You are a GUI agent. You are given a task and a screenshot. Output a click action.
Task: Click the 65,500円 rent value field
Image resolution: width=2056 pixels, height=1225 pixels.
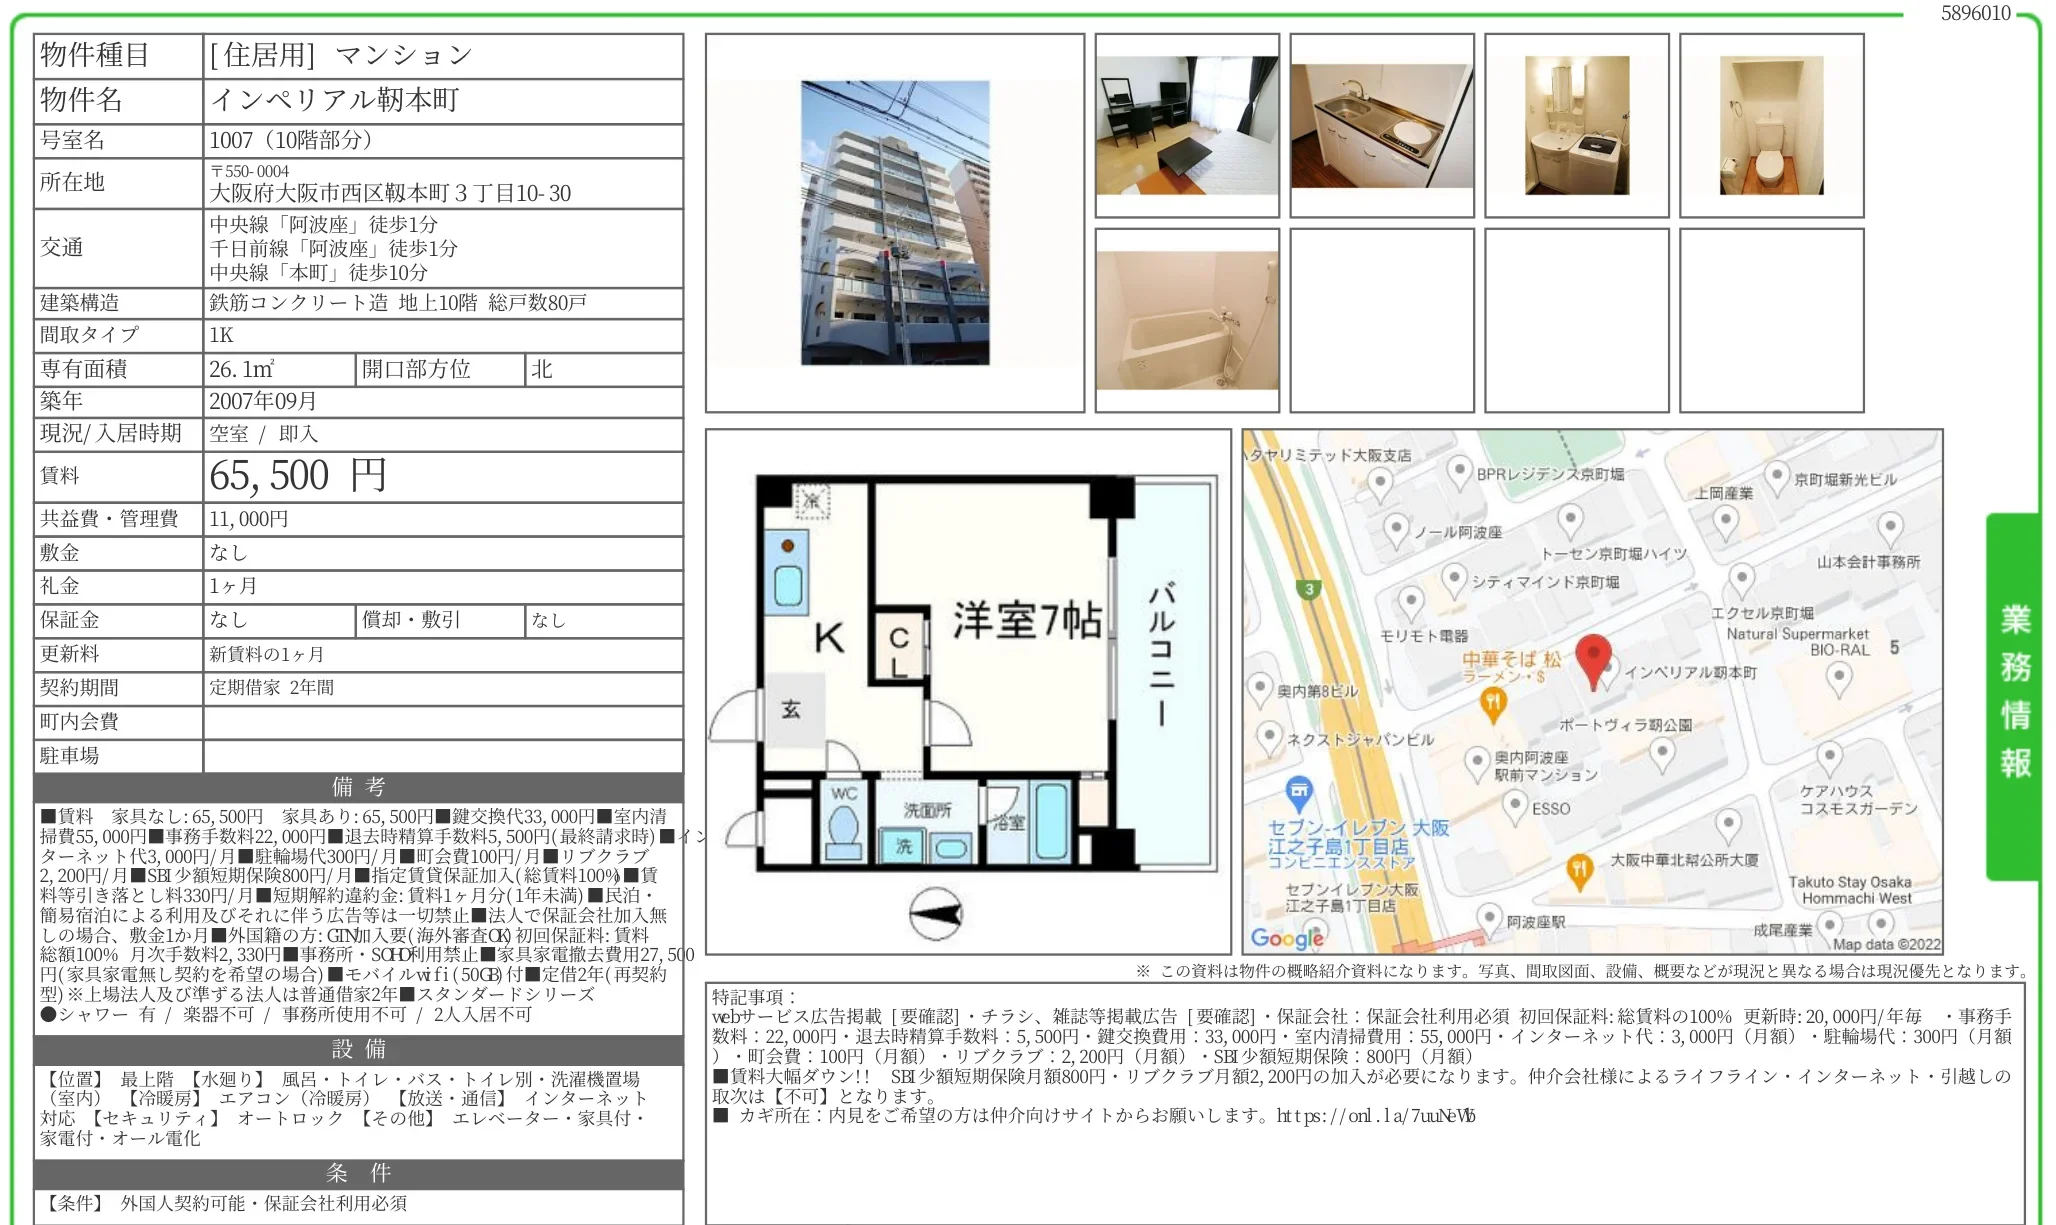tap(443, 476)
